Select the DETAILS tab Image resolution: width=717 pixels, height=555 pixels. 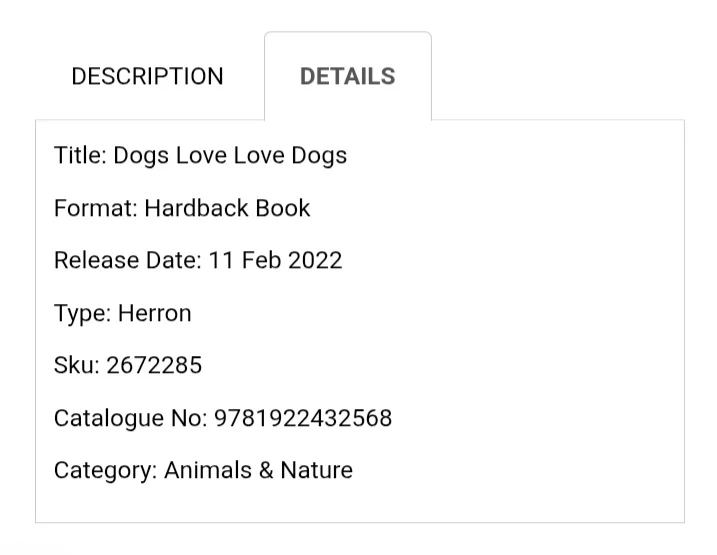[348, 76]
